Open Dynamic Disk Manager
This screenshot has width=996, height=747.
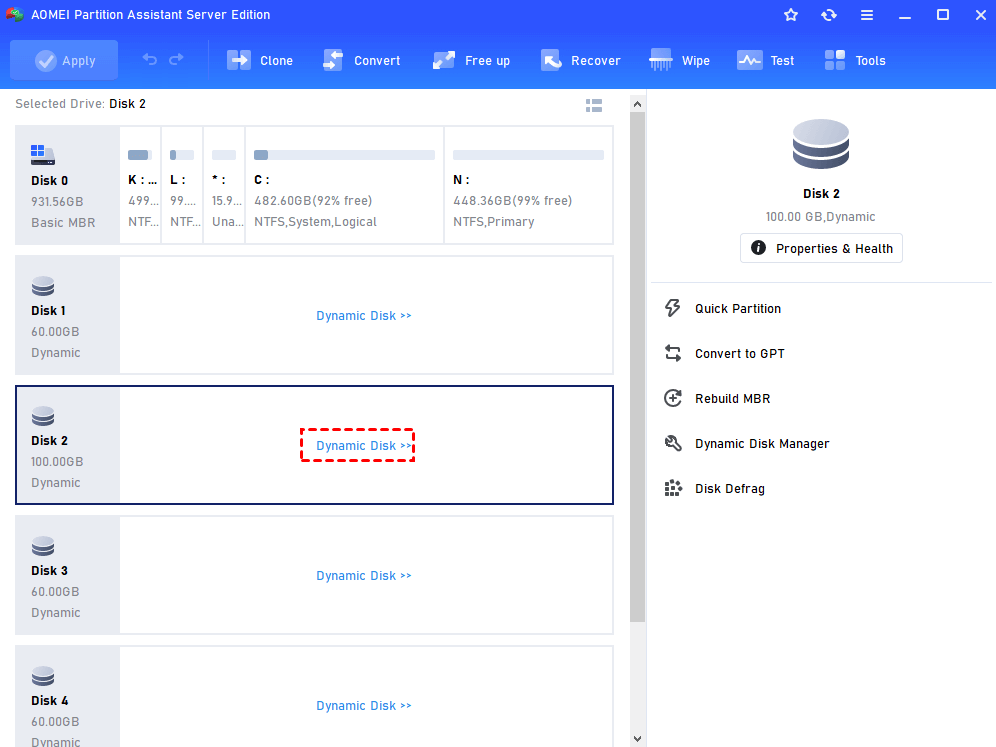(x=762, y=444)
